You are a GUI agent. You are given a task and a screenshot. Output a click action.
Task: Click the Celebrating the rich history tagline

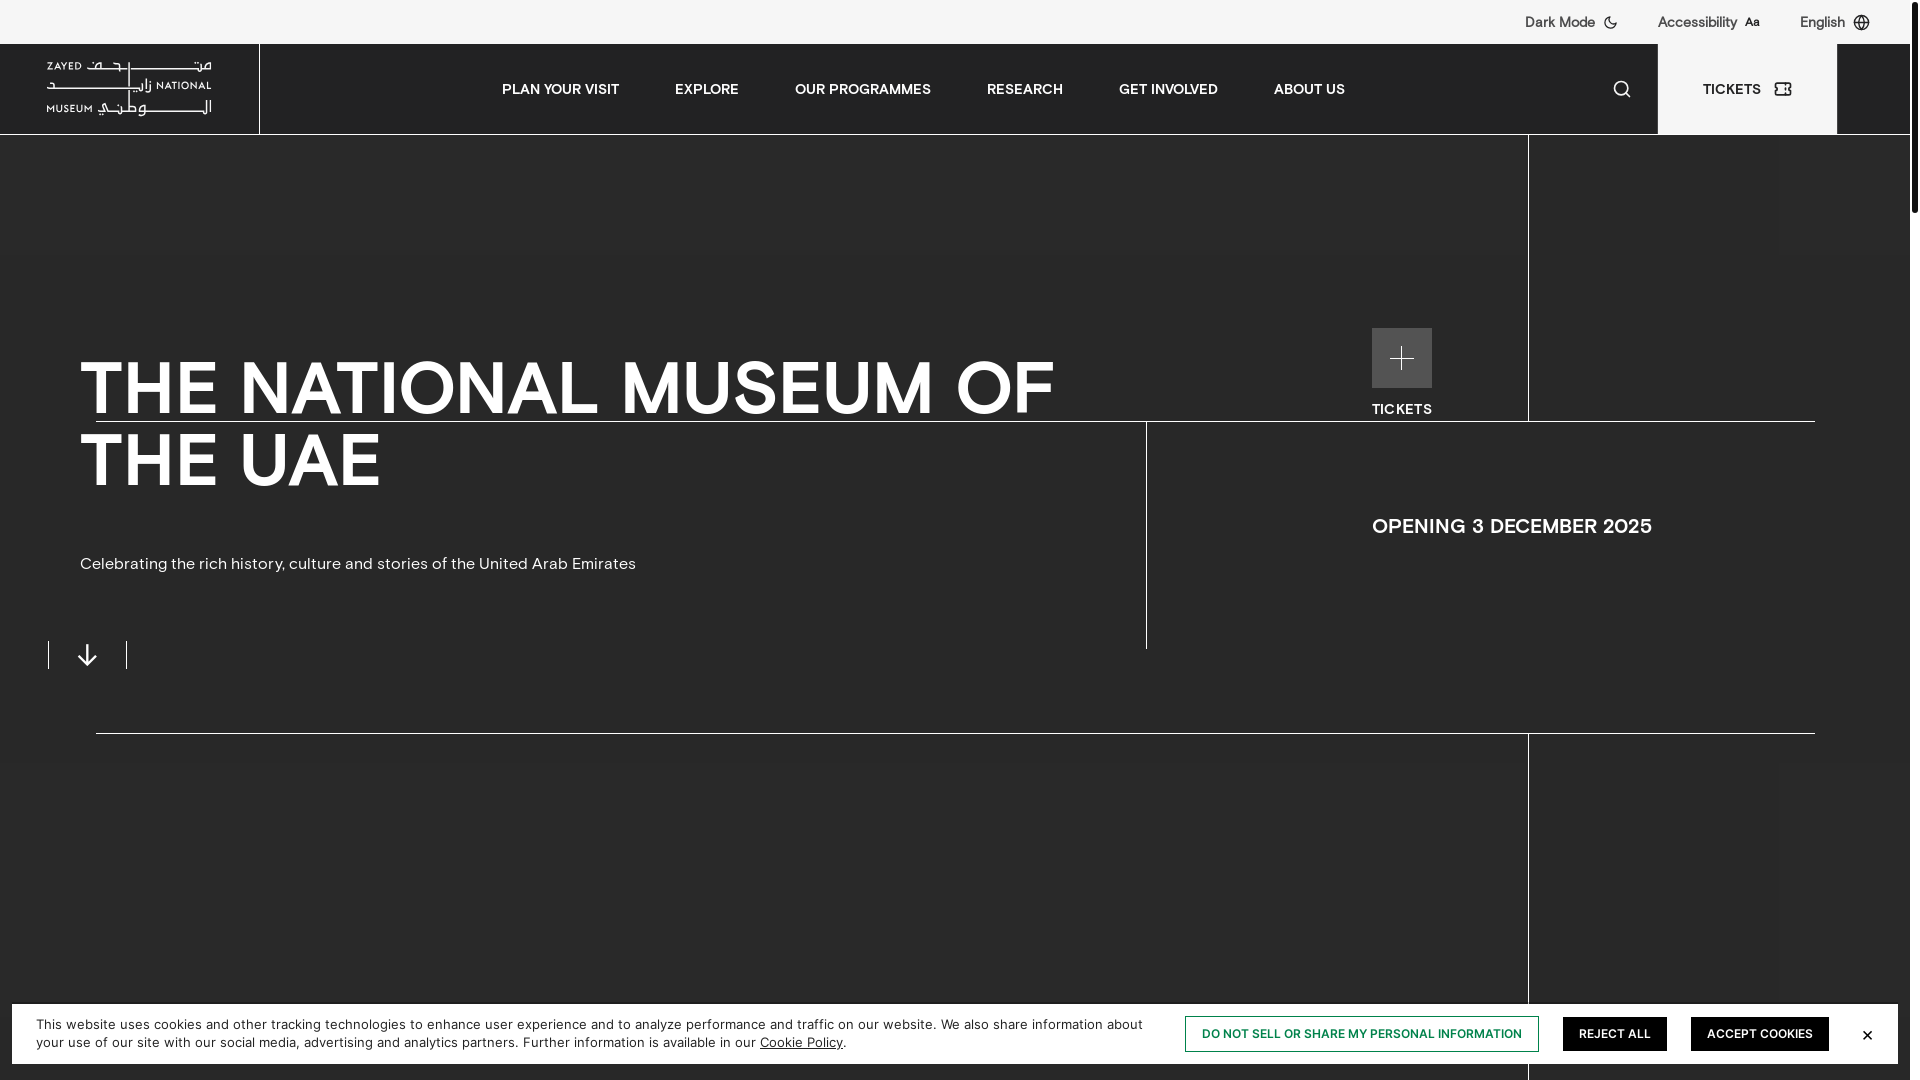click(358, 564)
